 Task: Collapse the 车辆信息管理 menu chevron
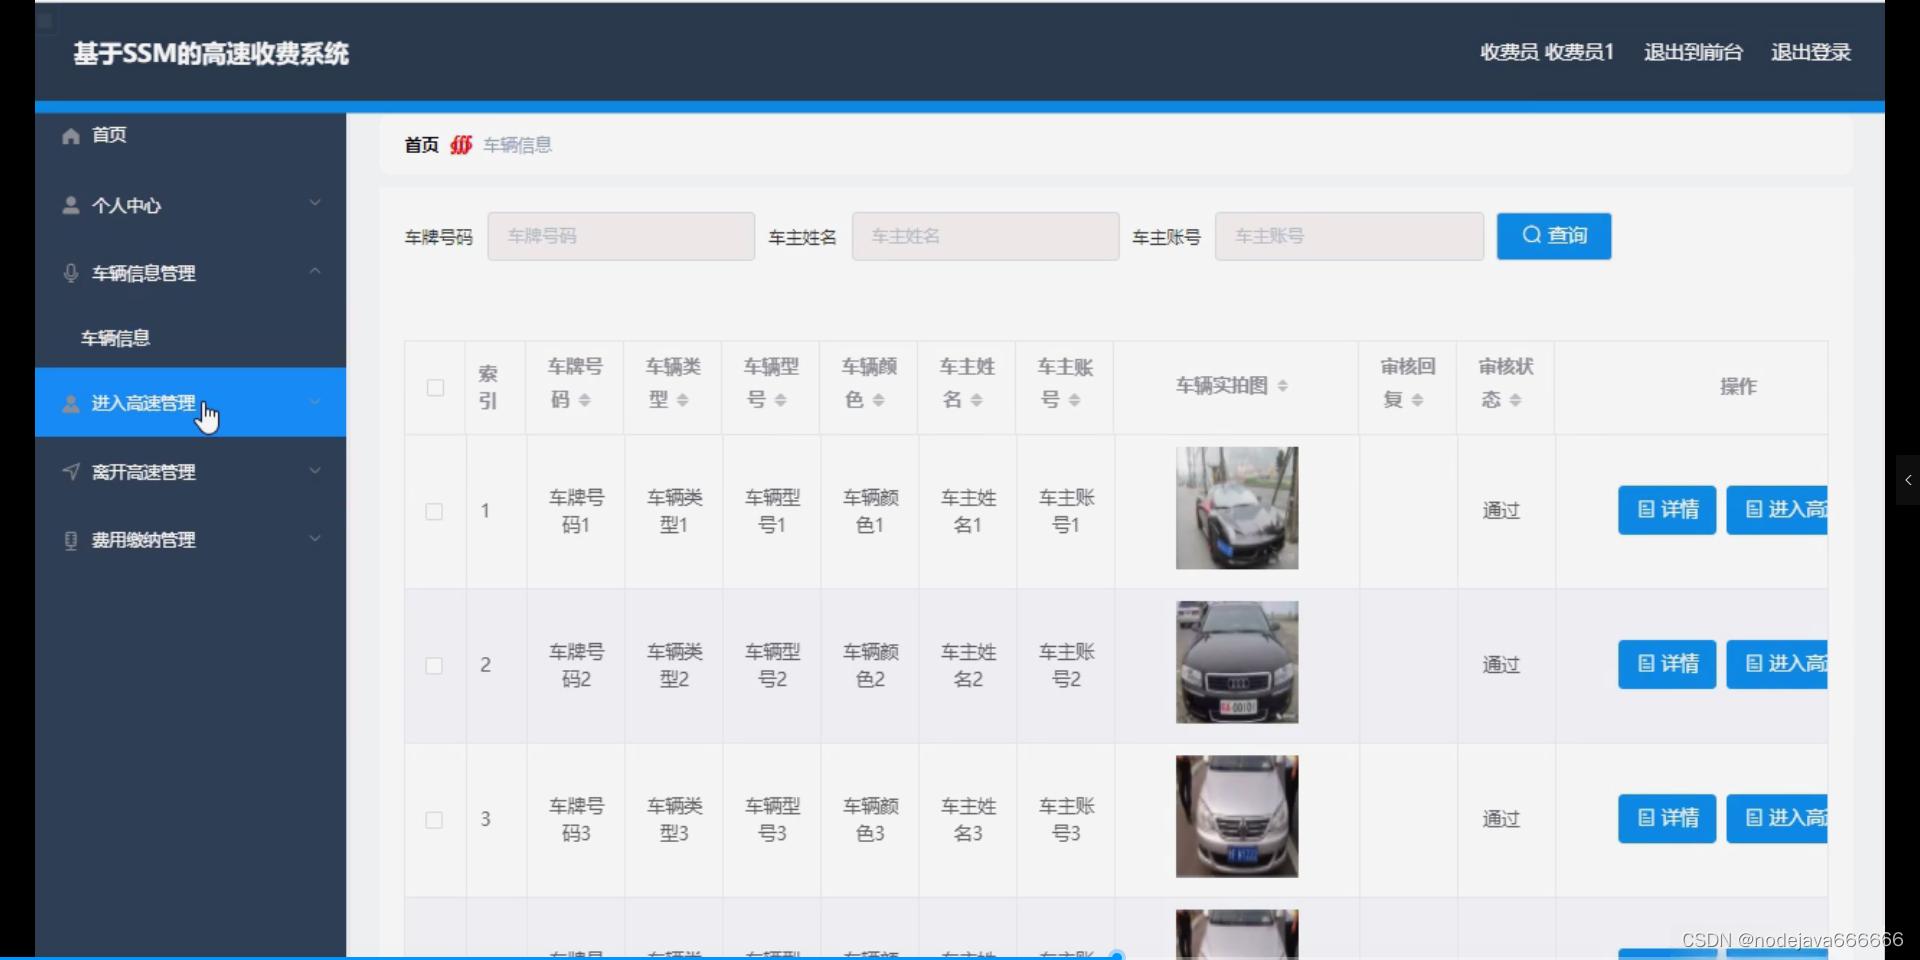pyautogui.click(x=315, y=271)
